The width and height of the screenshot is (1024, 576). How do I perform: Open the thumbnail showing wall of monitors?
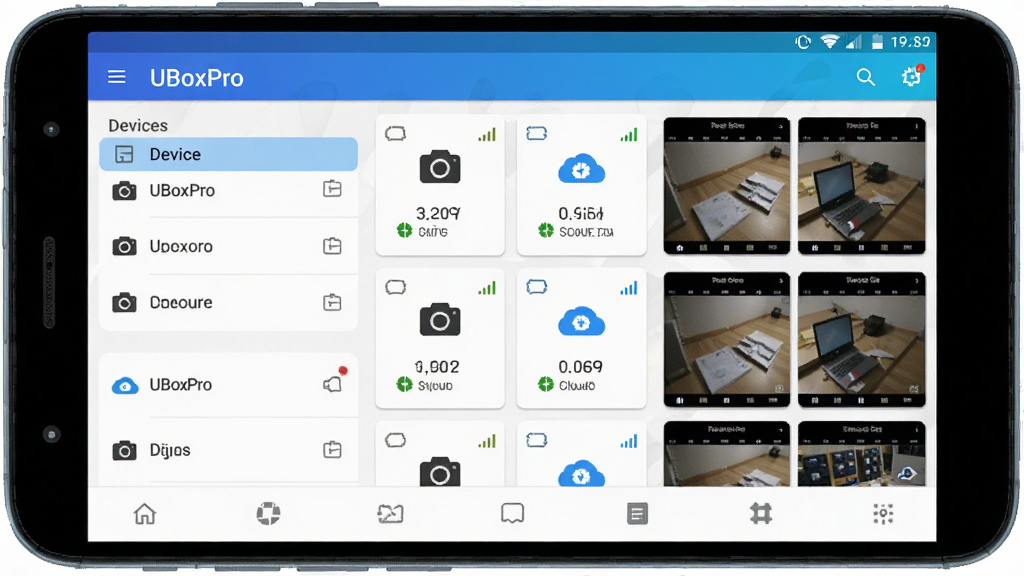click(861, 453)
